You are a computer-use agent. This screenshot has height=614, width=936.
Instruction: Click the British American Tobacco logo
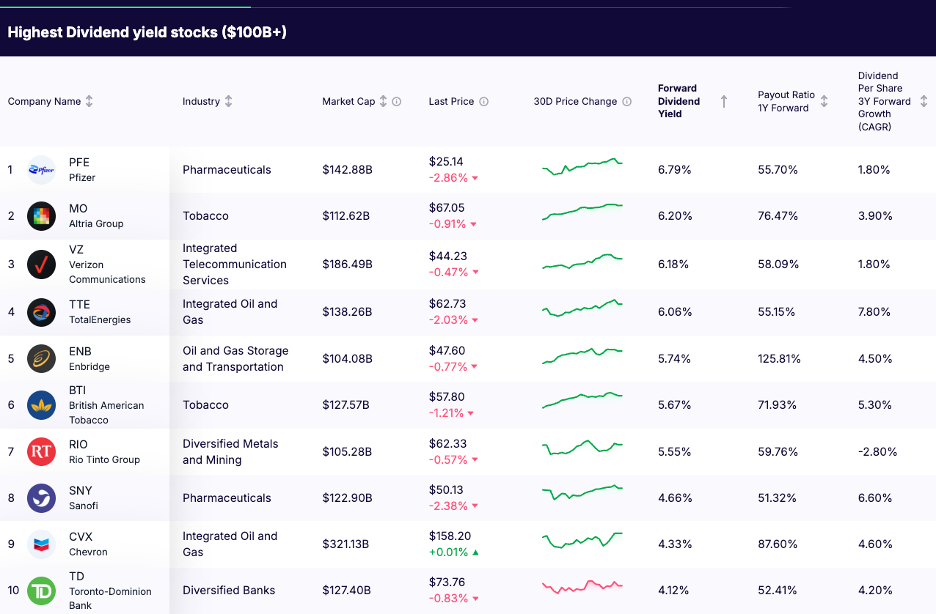tap(41, 405)
